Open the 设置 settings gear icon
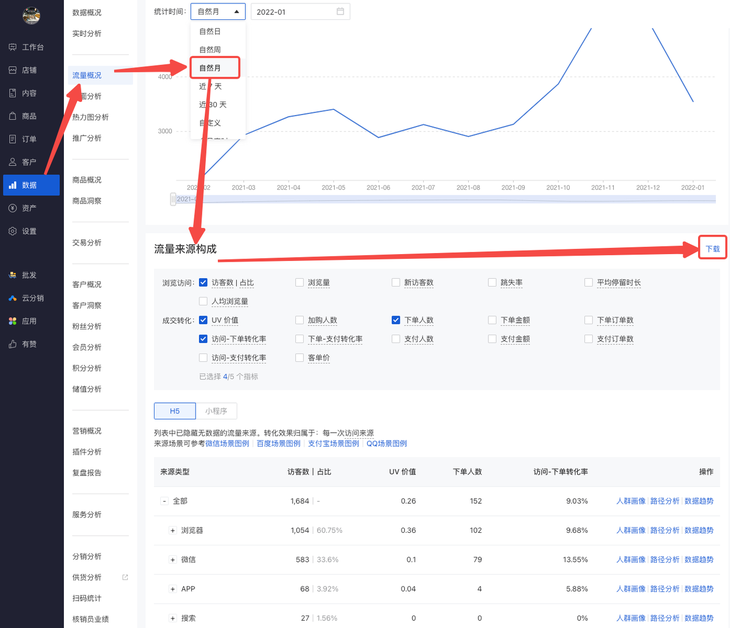The image size is (730, 628). (13, 231)
